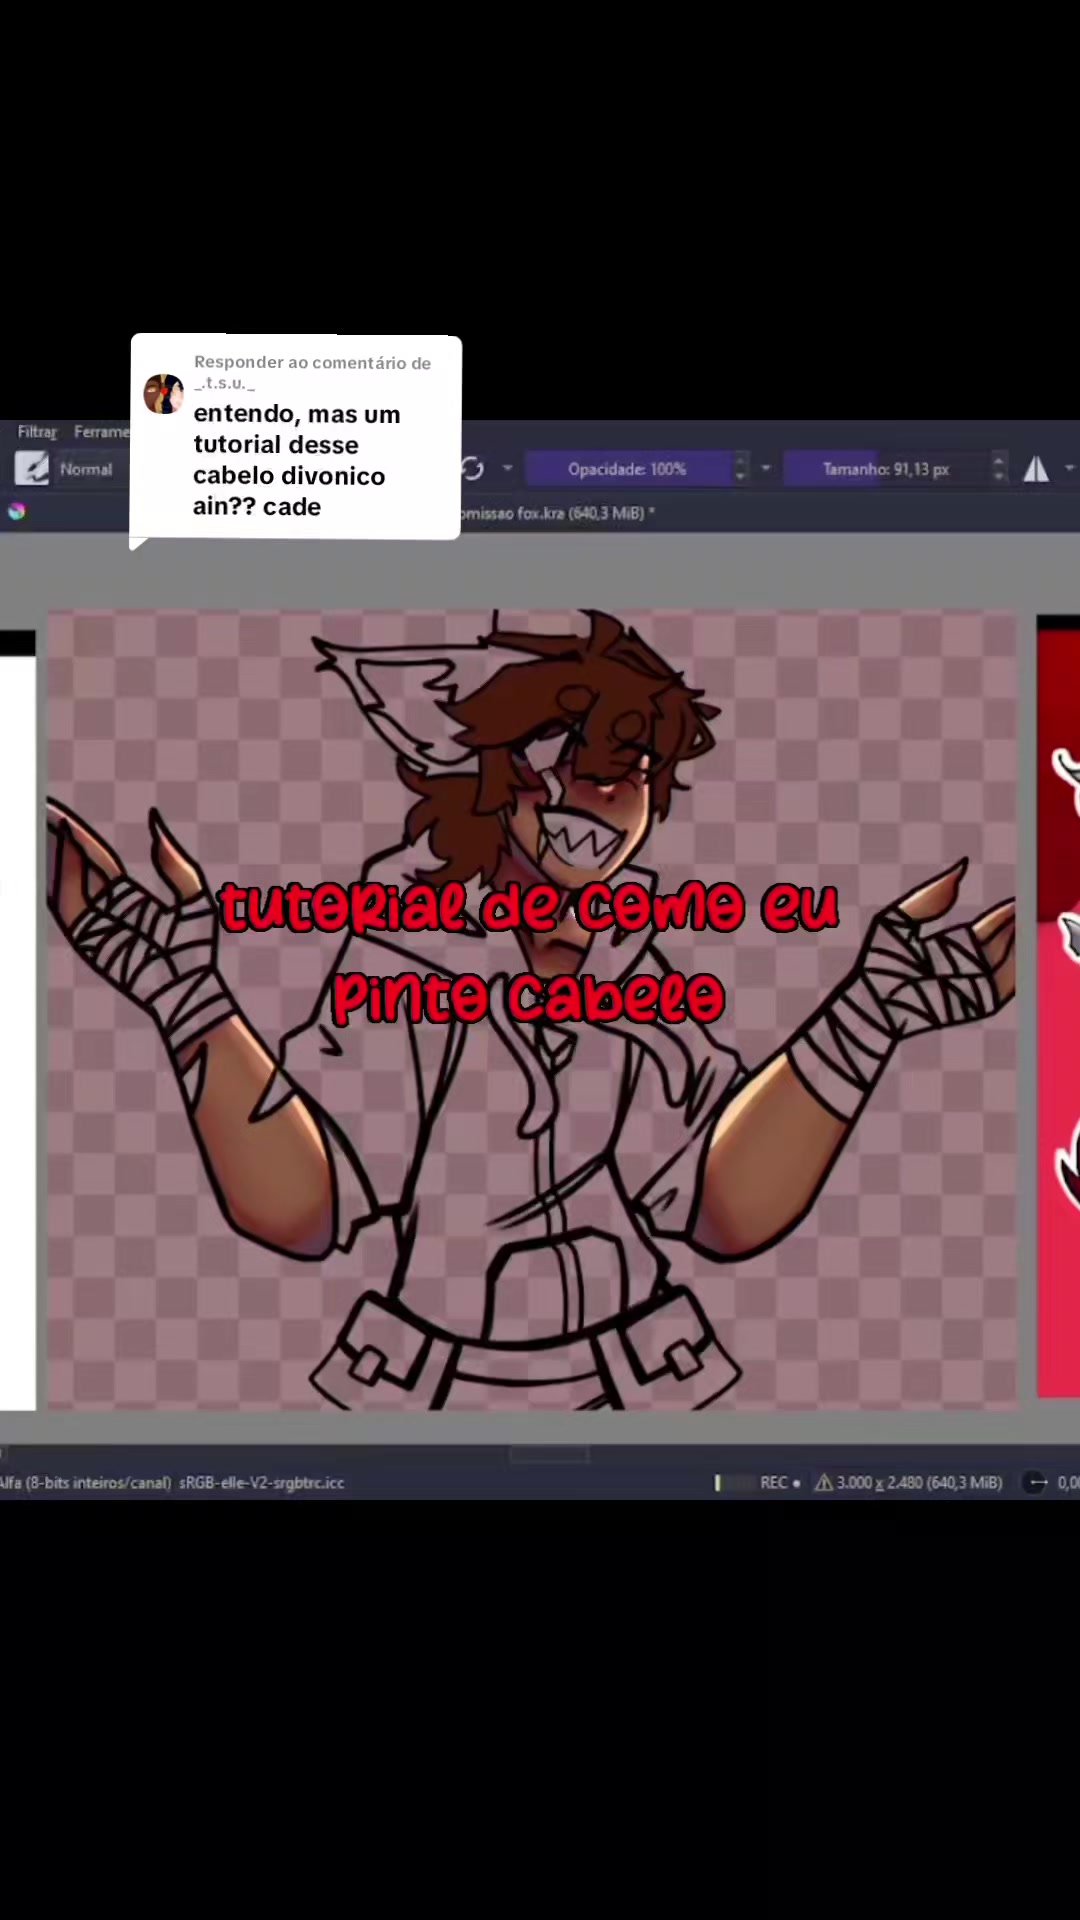Click the progress bar in status bar
This screenshot has width=1080, height=1920.
[733, 1482]
